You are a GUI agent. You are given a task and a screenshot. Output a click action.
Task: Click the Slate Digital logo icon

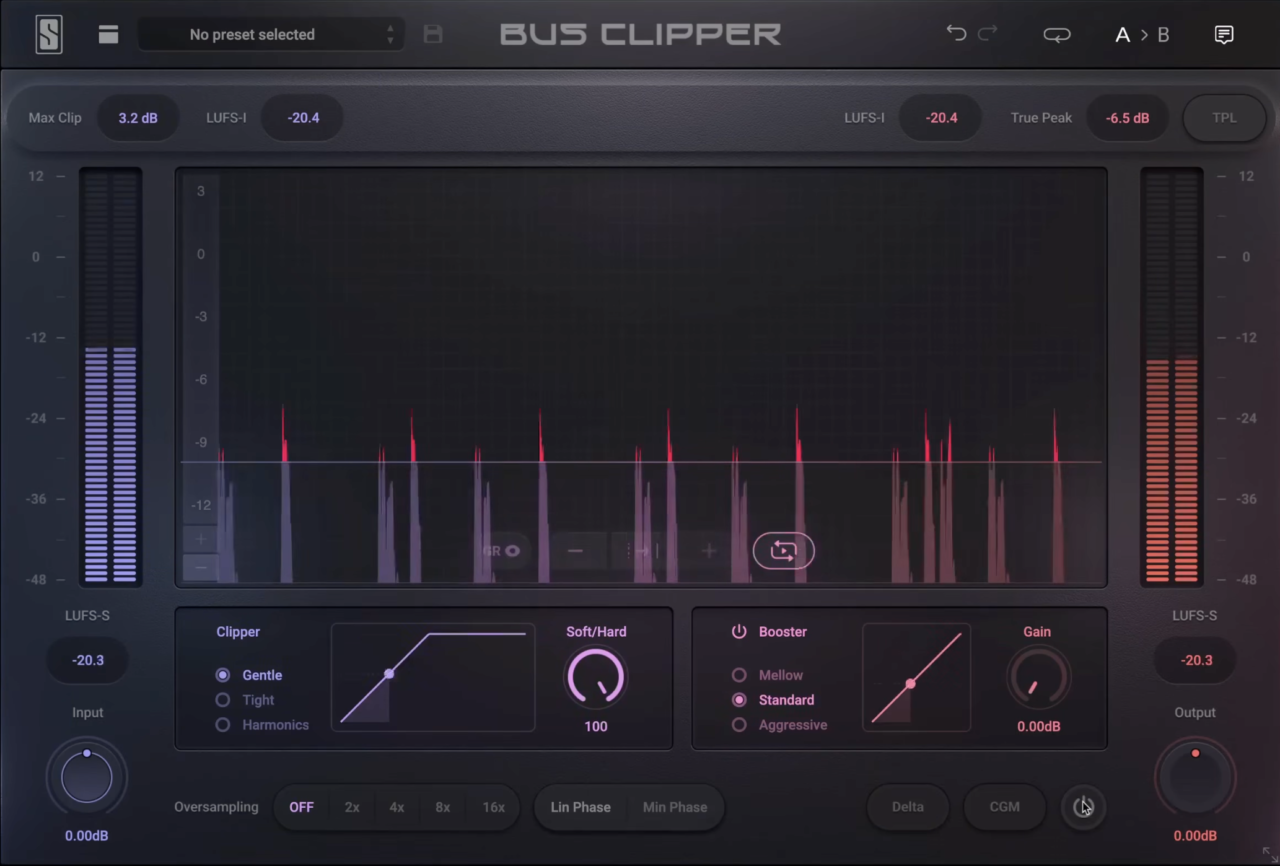coord(49,34)
